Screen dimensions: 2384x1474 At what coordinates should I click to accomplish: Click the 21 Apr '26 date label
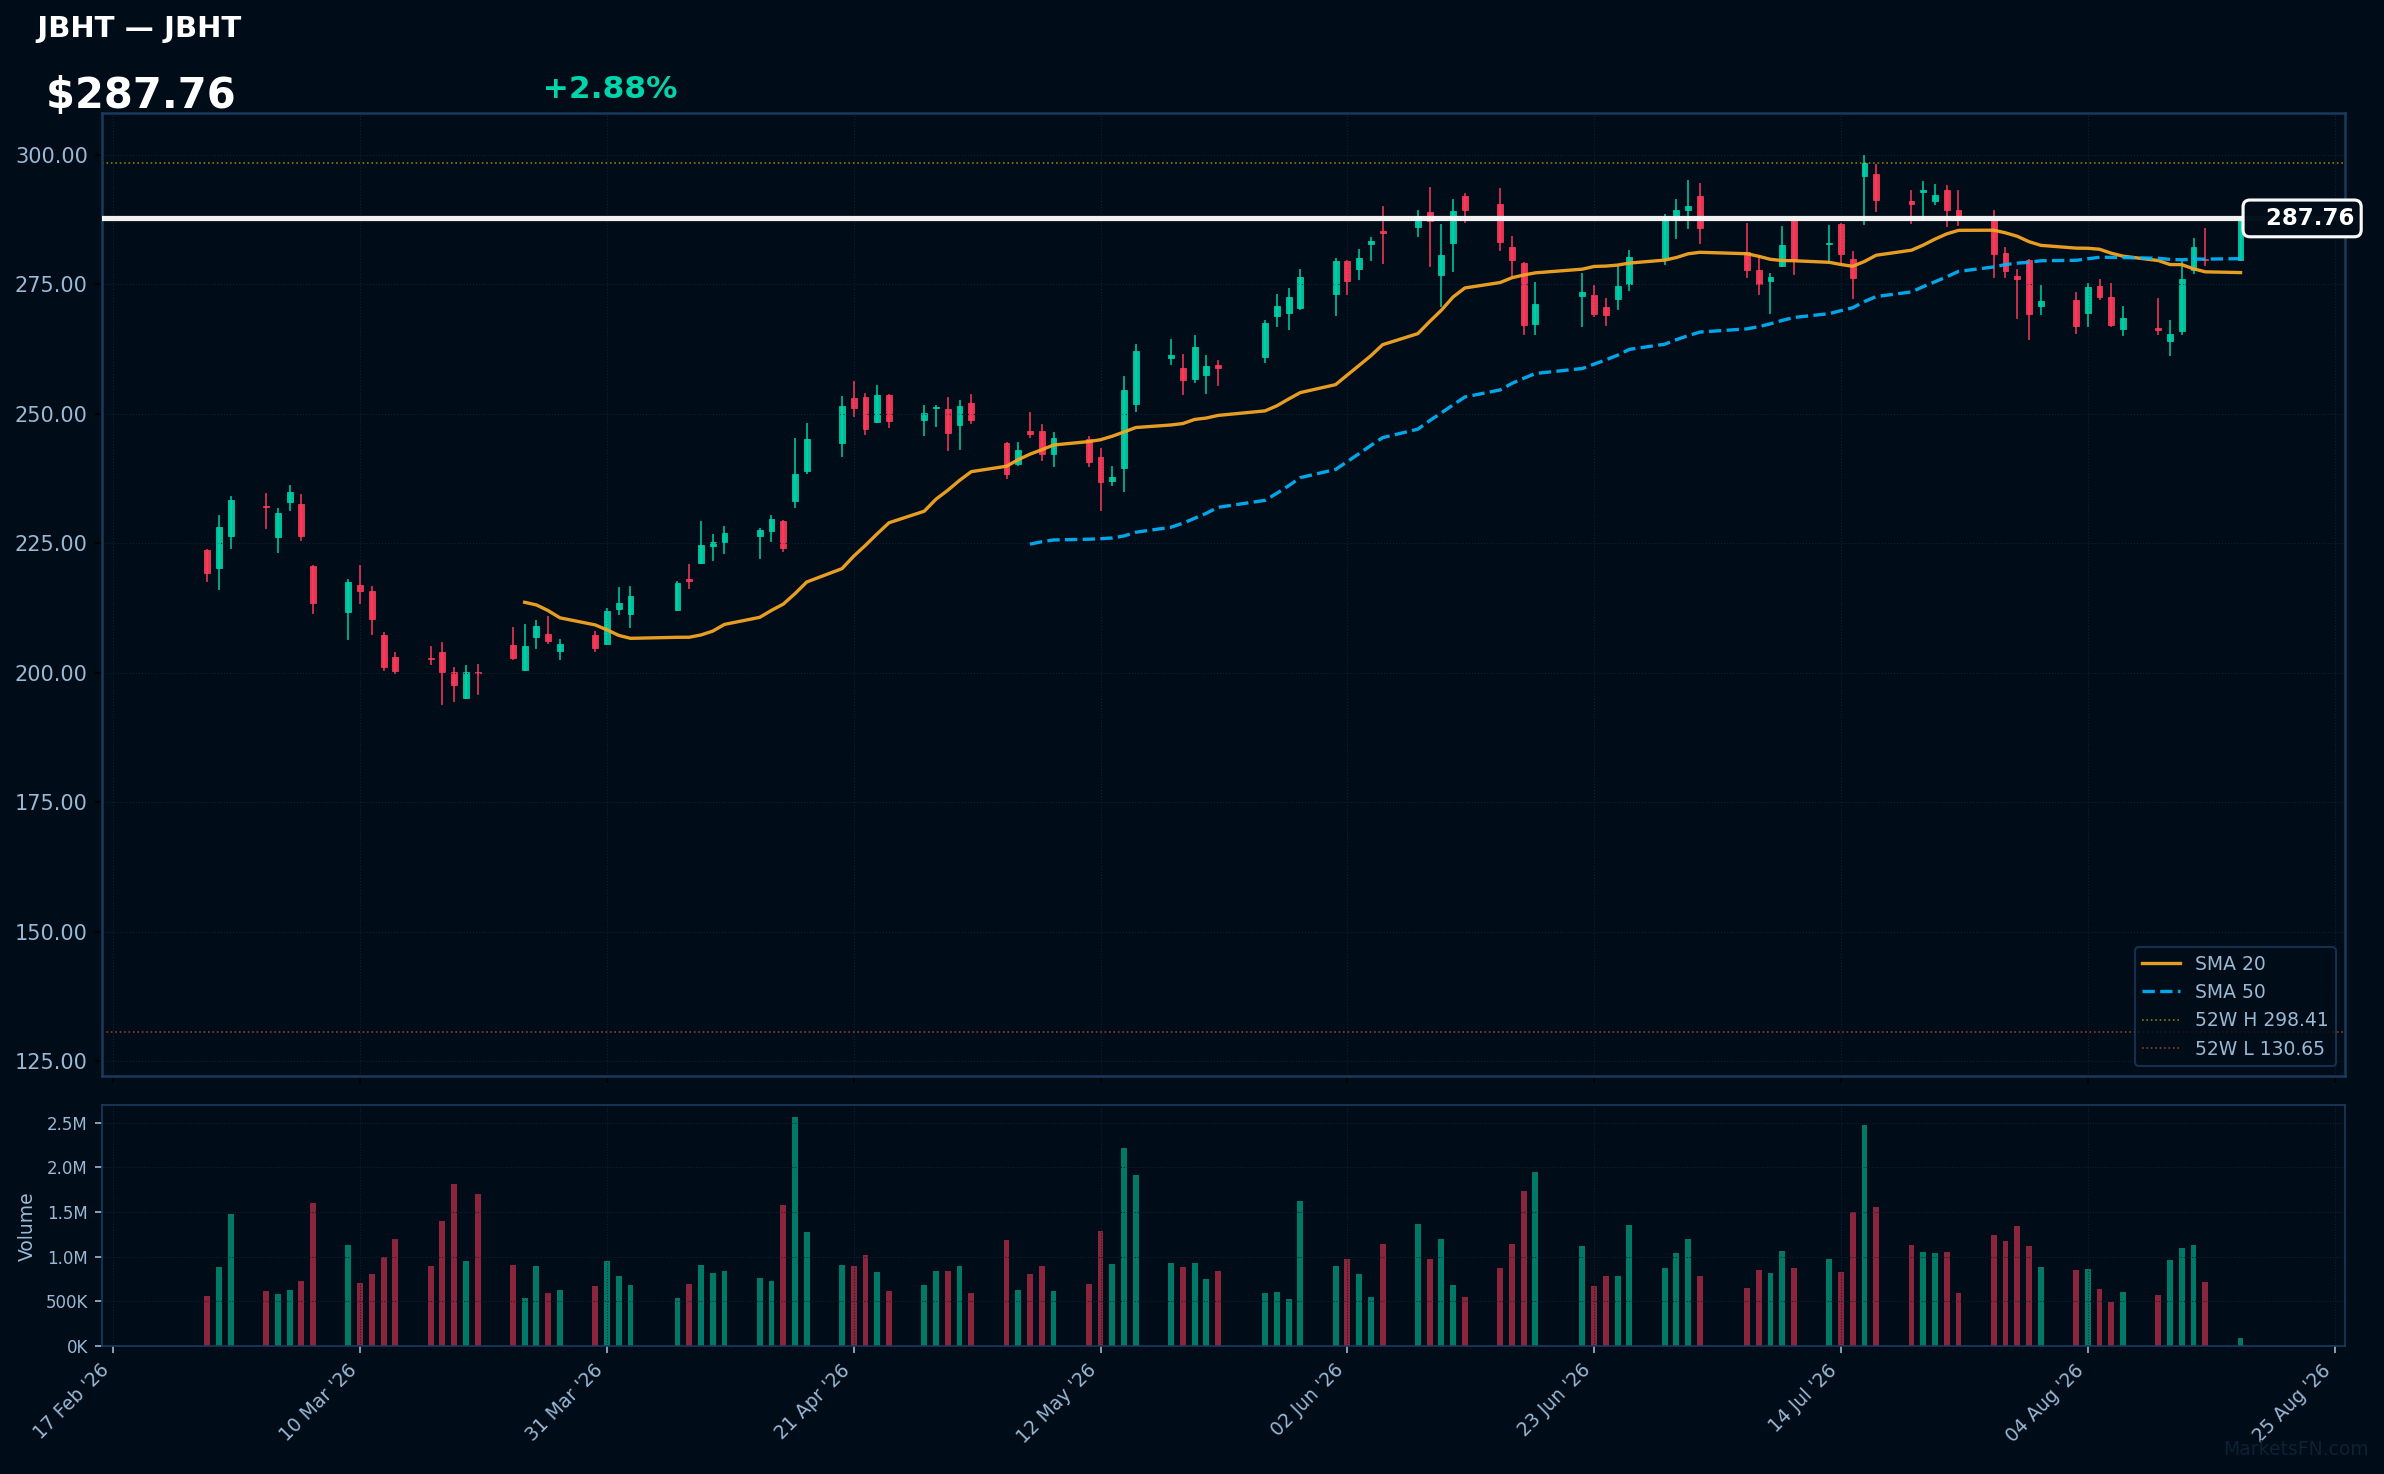click(811, 1401)
